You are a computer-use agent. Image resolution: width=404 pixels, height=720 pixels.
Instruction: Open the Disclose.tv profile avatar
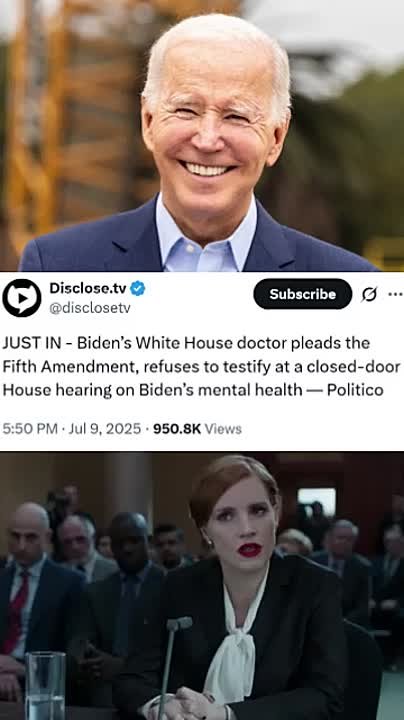22,298
